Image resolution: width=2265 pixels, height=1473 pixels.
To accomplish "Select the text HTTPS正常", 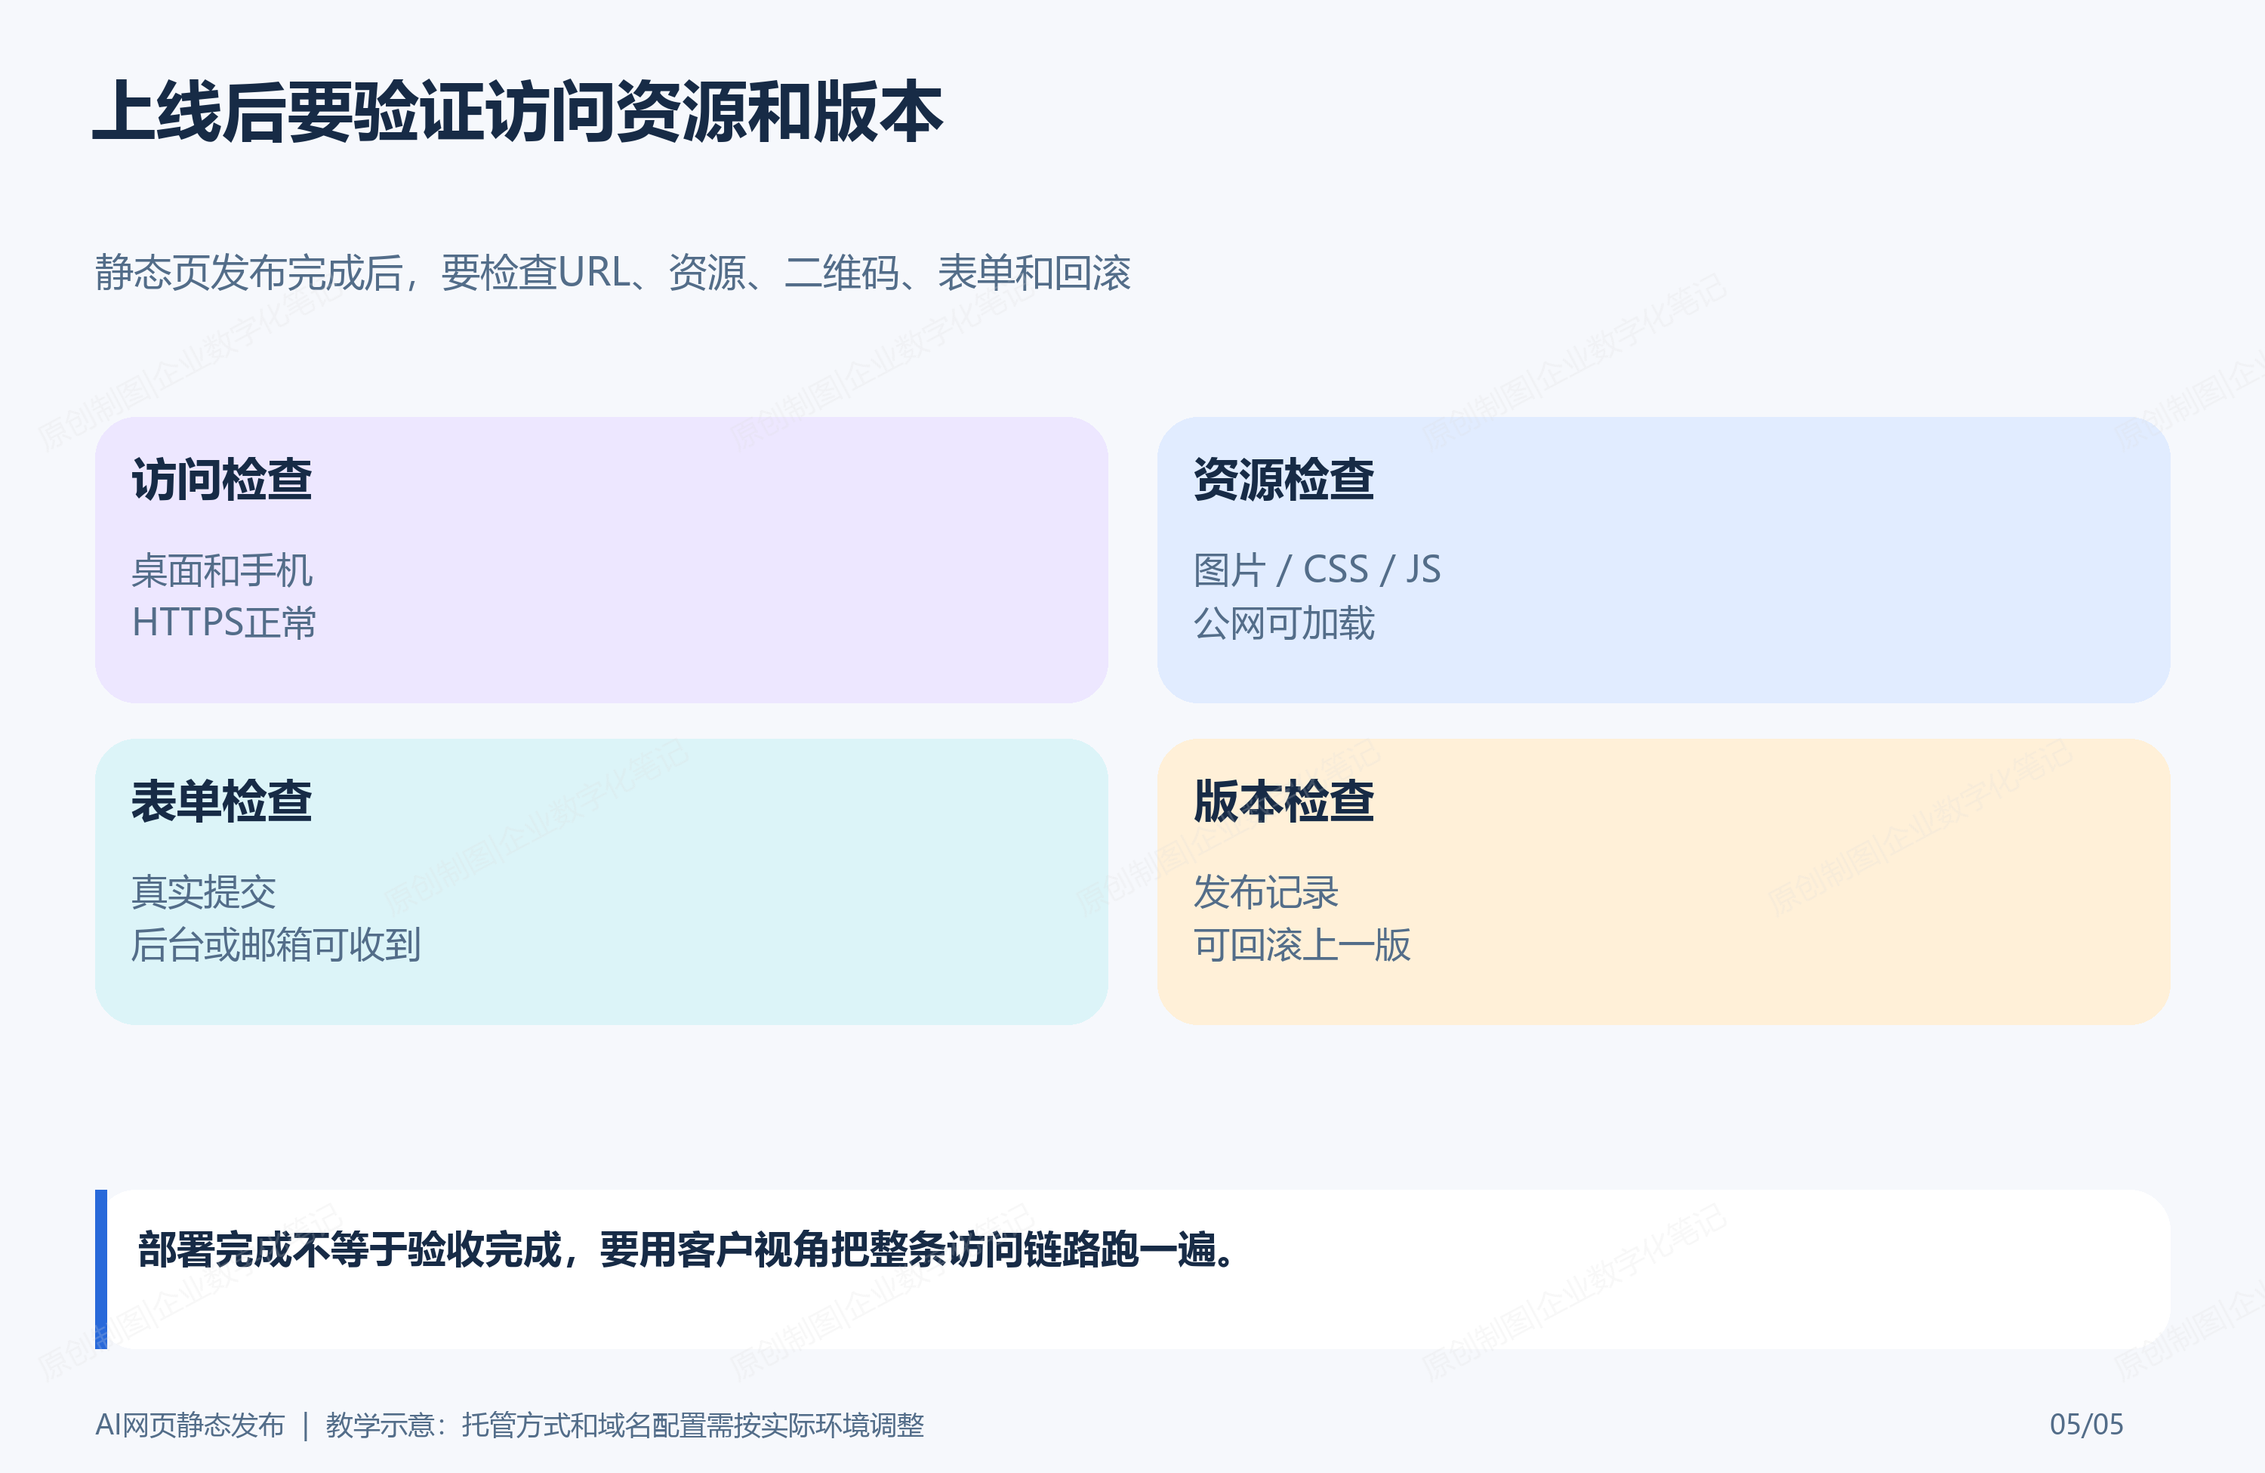I will (x=224, y=623).
